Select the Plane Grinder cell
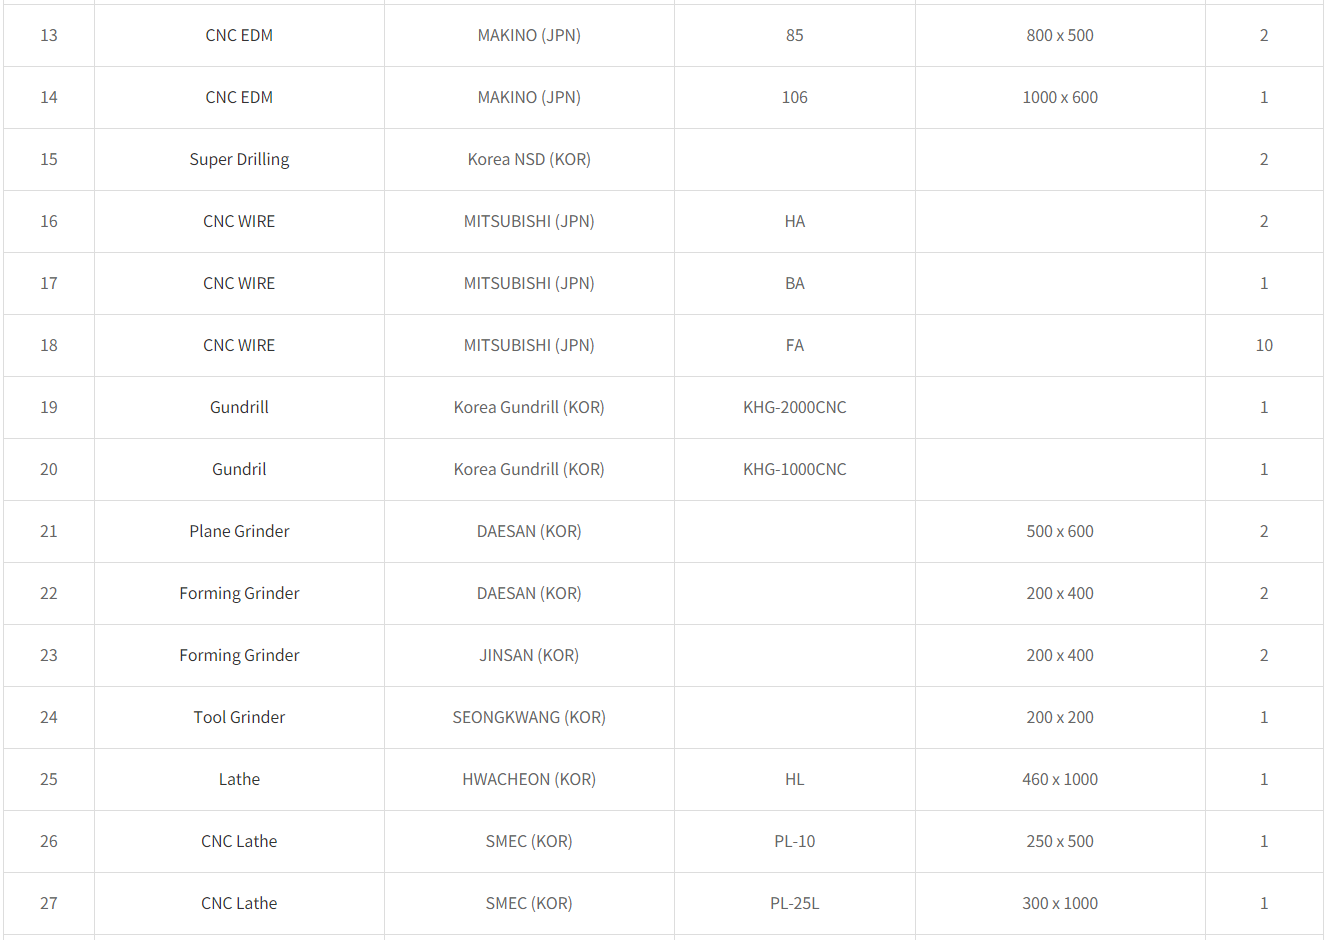The image size is (1327, 940). click(239, 532)
